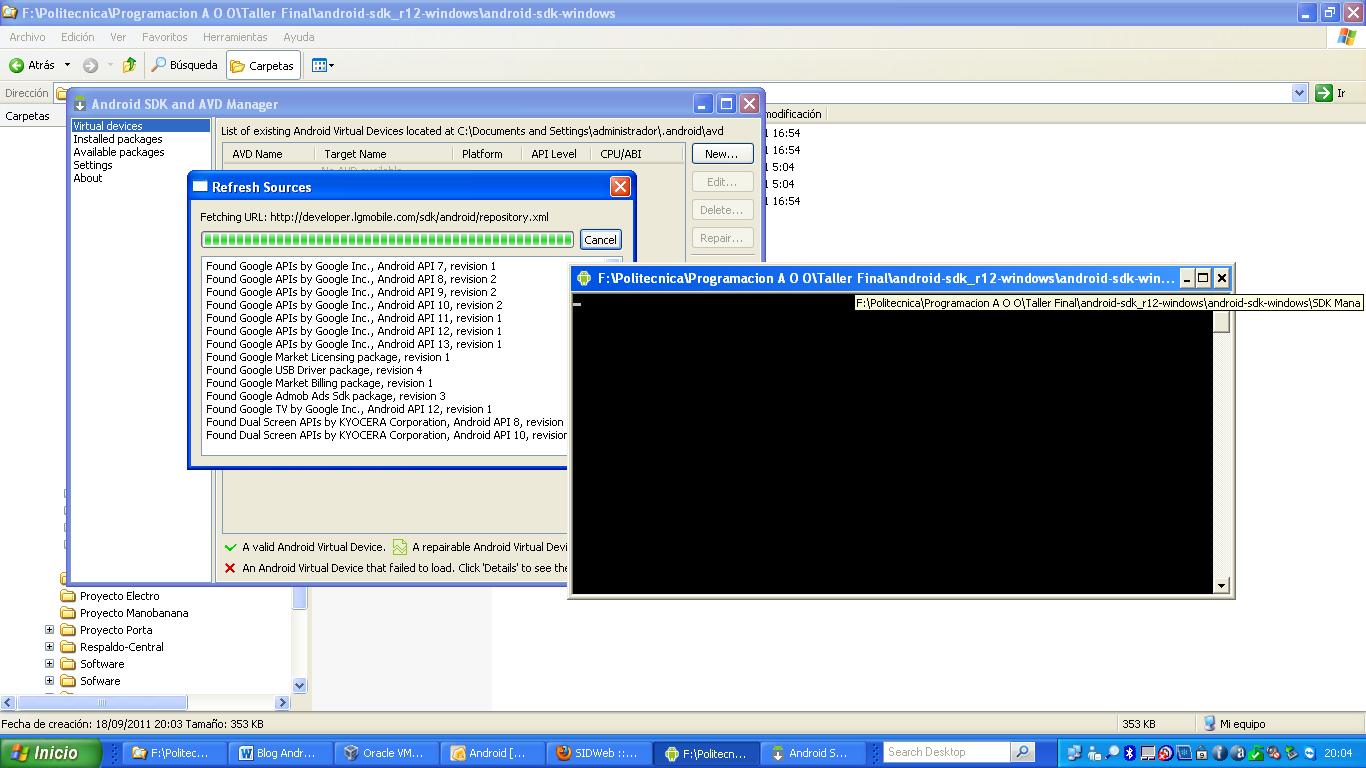Switch to Oracle VM taskbar item
Screen dimensions: 1366x768
click(383, 753)
